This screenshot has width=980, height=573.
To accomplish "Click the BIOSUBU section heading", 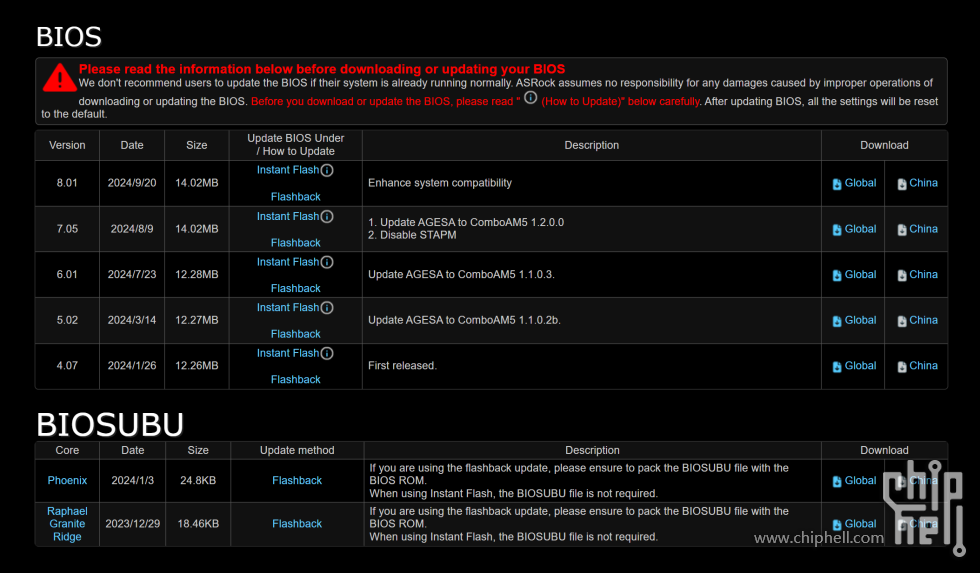I will point(110,425).
